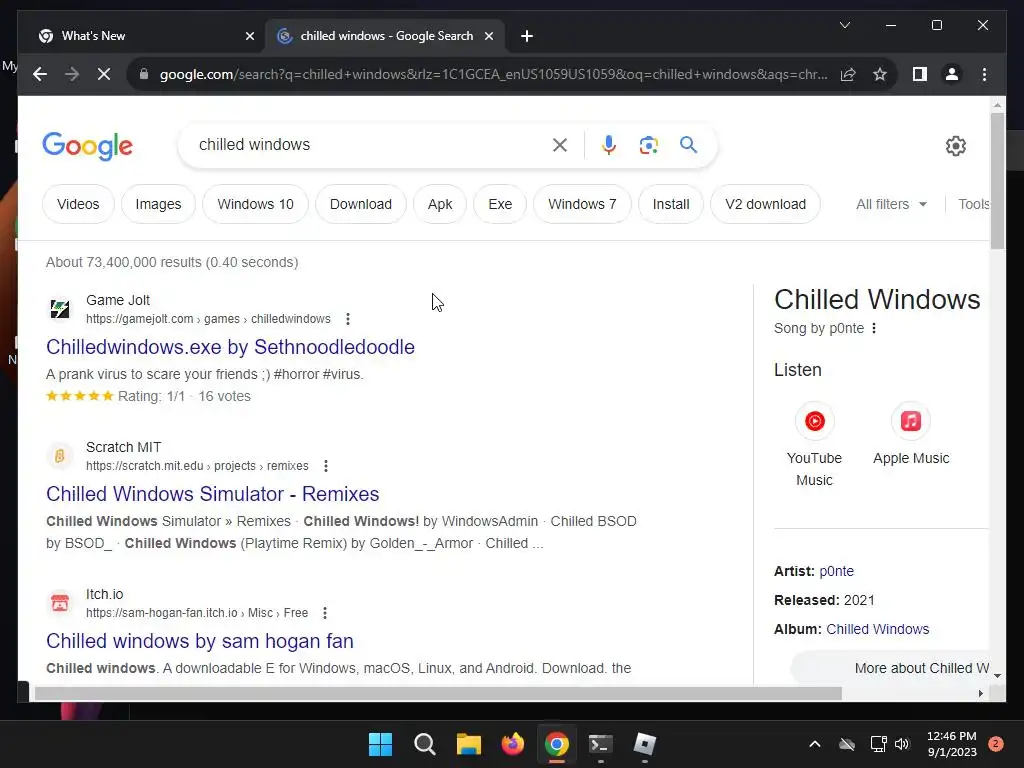Bookmark this page with the star icon

click(x=880, y=74)
